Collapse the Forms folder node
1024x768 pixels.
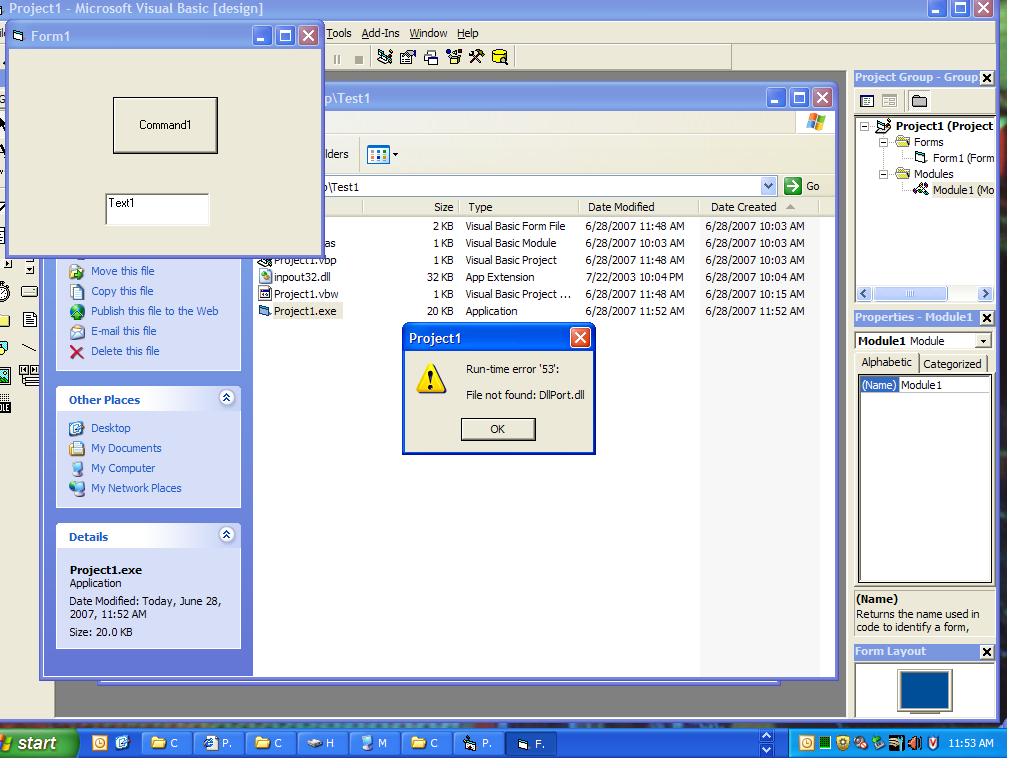tap(884, 142)
